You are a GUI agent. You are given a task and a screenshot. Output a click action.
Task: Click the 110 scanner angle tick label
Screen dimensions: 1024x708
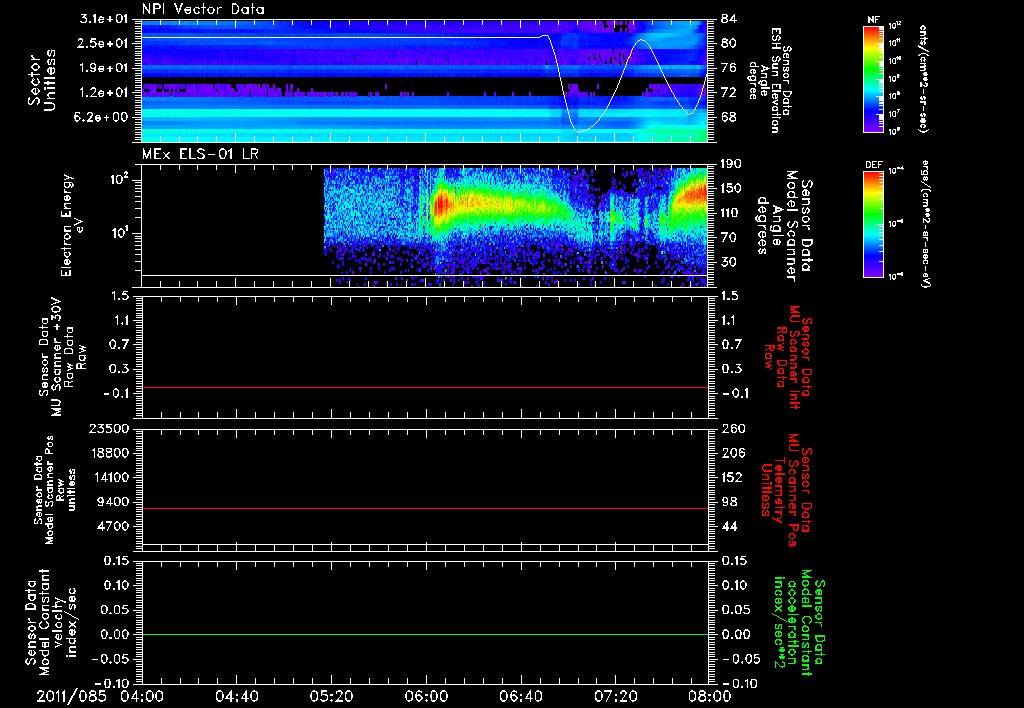(731, 213)
